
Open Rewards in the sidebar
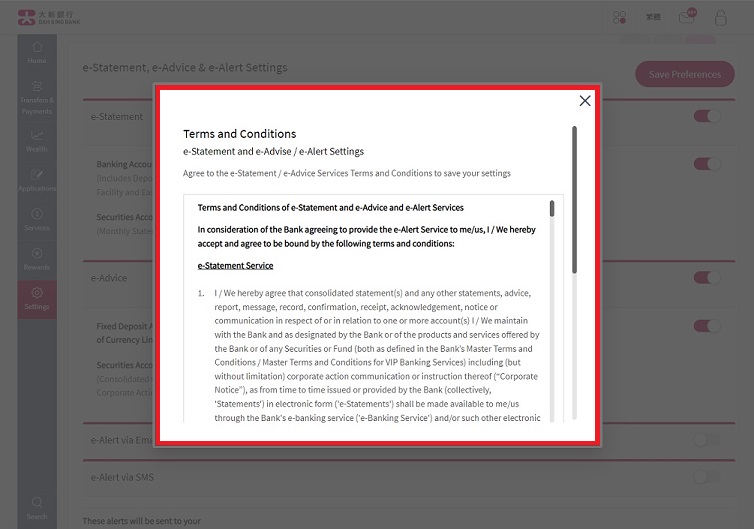(x=37, y=259)
